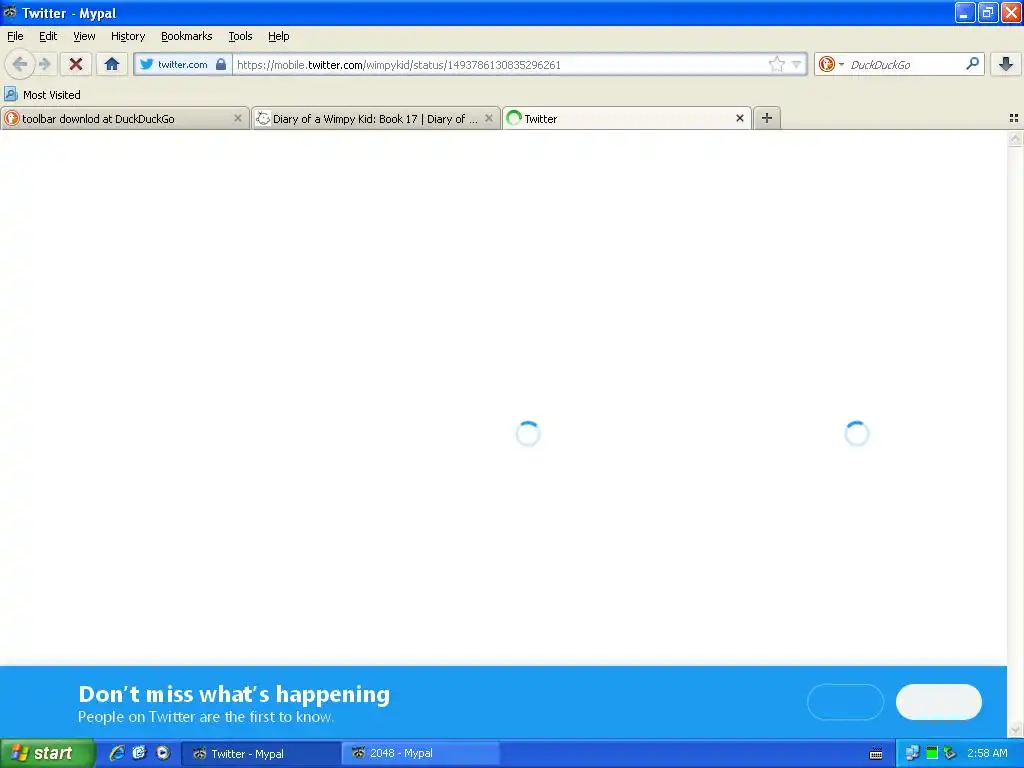
Task: Open the Windows Start menu
Action: (x=47, y=753)
